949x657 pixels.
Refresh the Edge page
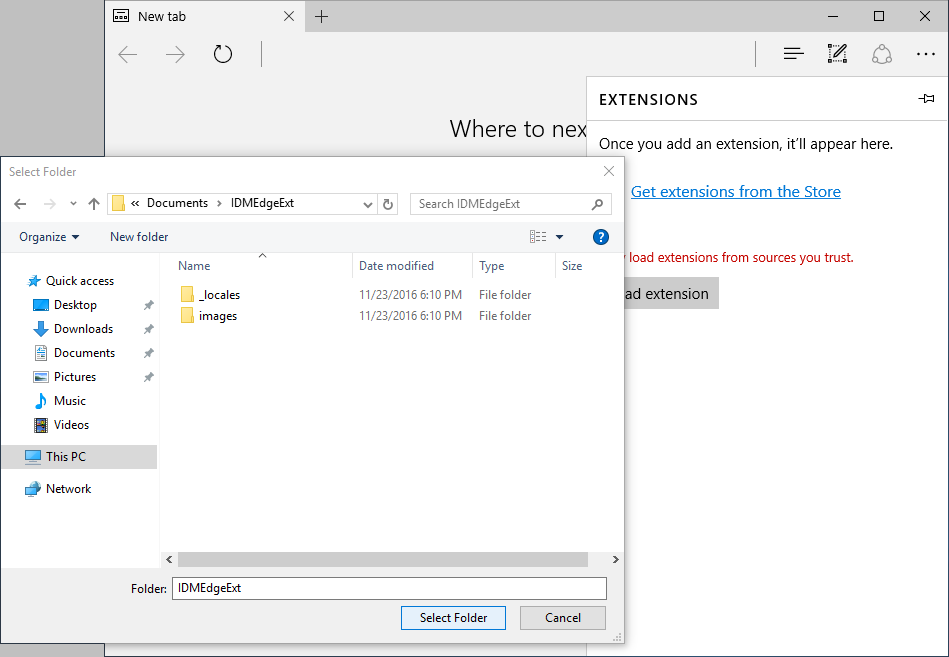(x=222, y=53)
